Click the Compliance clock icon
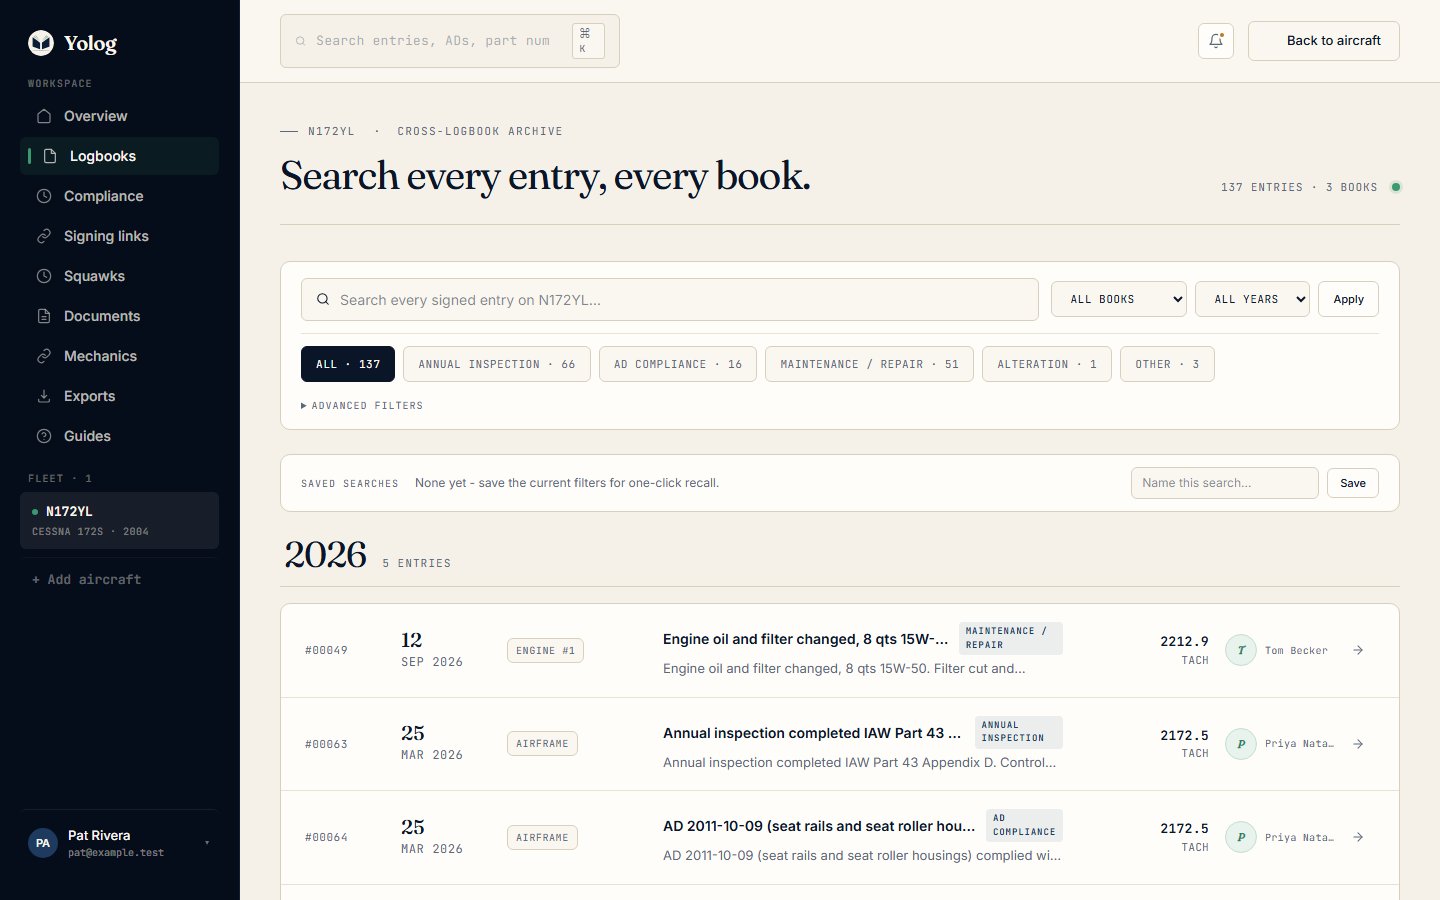 coord(44,196)
